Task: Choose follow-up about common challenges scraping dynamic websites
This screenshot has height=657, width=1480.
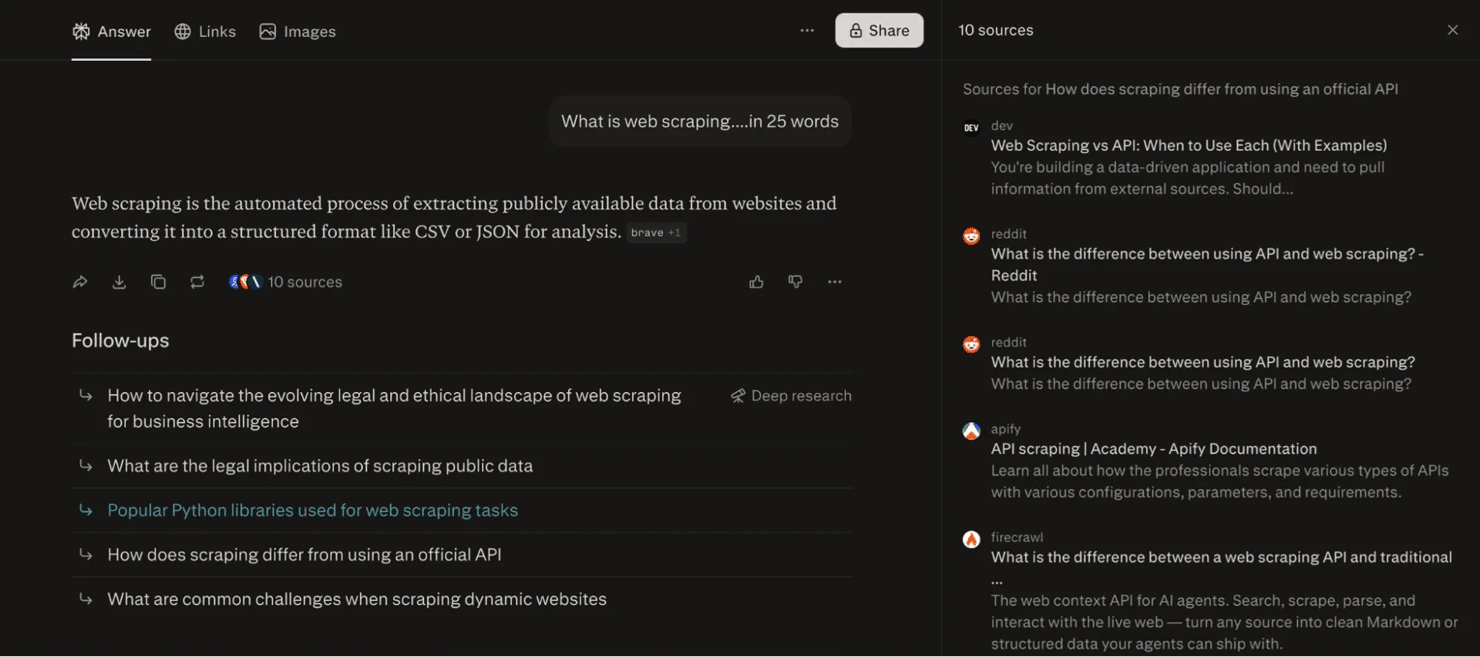Action: [357, 599]
